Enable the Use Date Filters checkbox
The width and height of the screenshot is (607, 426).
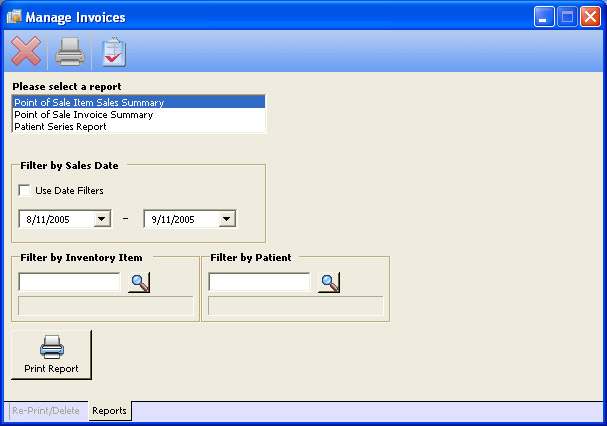coord(24,190)
